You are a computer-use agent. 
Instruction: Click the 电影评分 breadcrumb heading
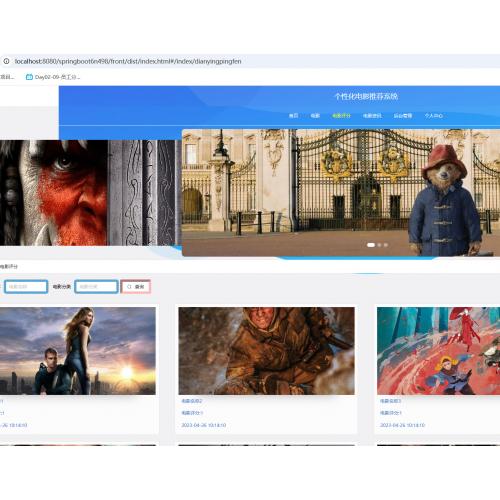(x=9, y=267)
